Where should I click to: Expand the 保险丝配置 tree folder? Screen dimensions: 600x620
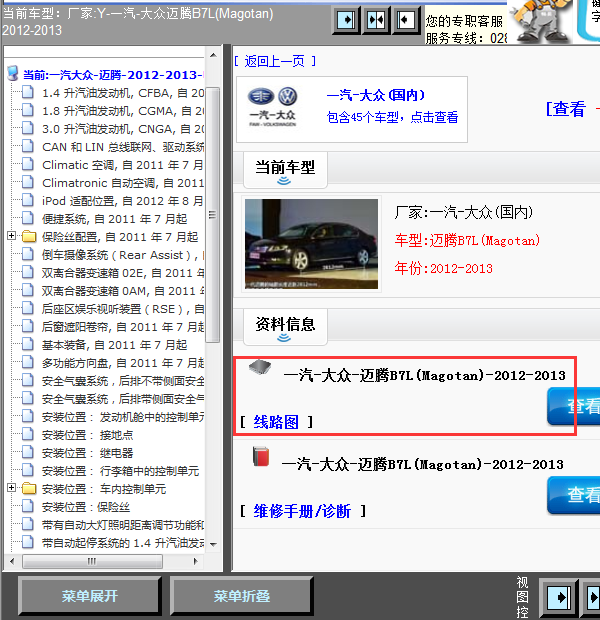(11, 236)
